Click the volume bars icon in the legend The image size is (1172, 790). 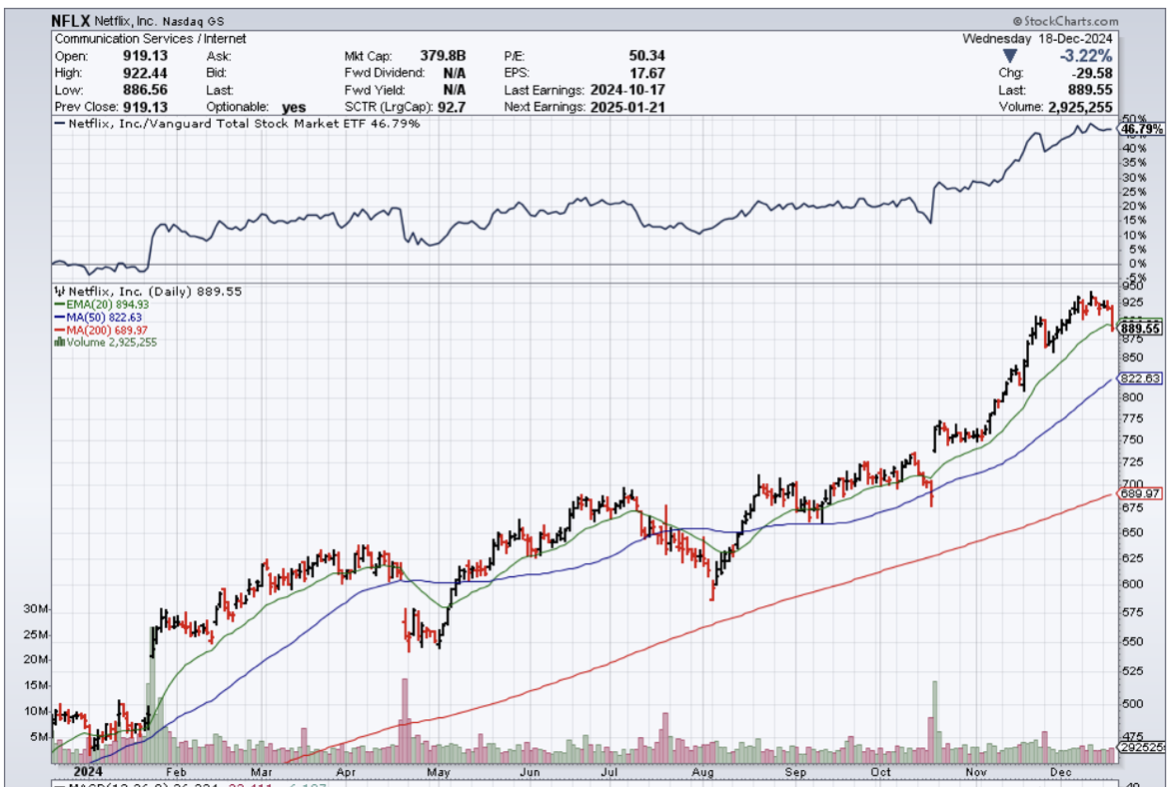(58, 342)
